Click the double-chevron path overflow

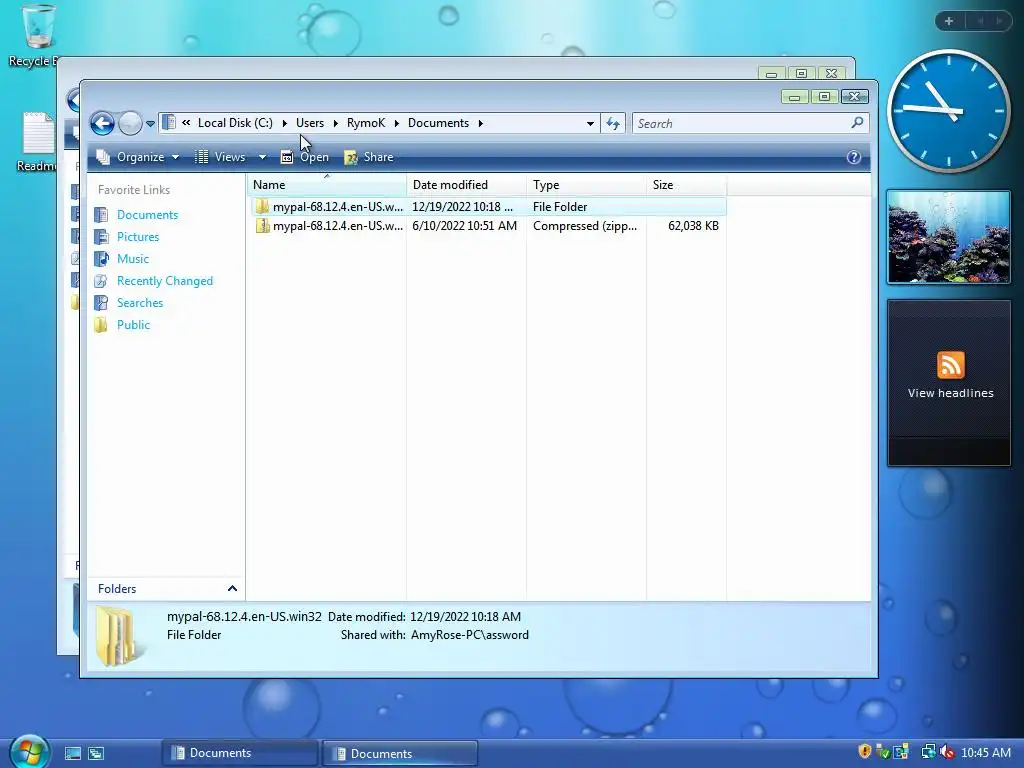pyautogui.click(x=186, y=122)
